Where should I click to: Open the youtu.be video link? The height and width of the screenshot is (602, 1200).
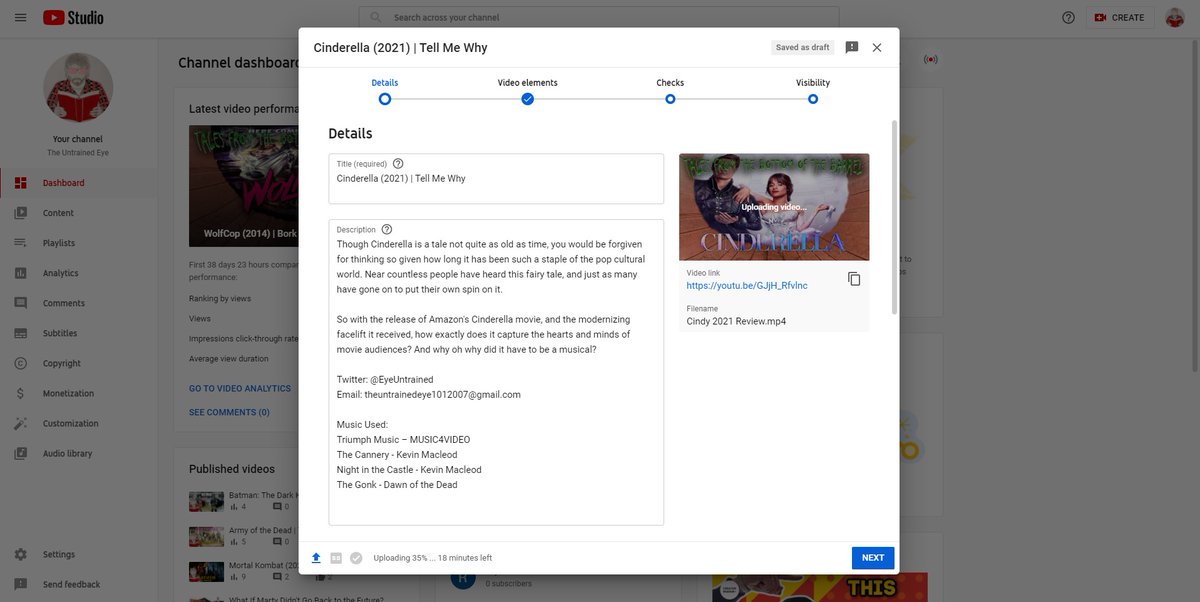point(747,286)
